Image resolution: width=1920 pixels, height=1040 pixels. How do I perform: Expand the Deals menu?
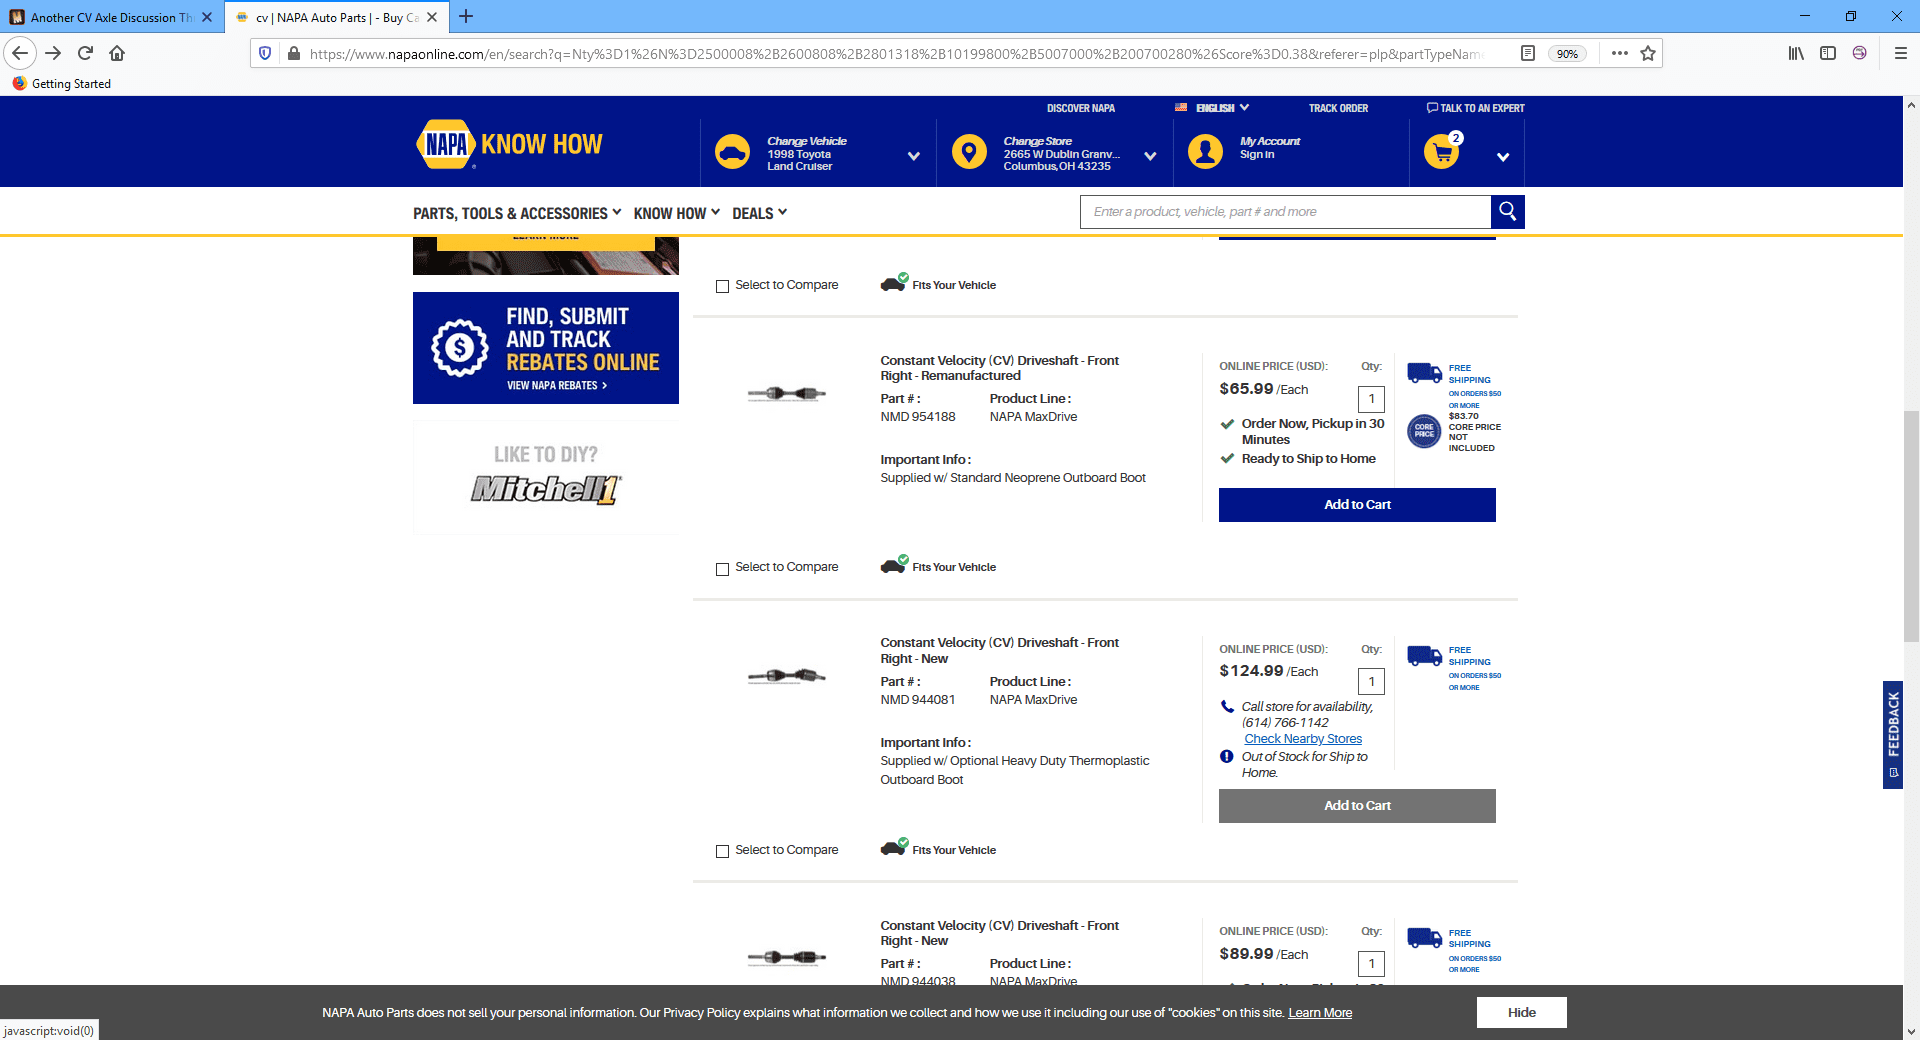[x=760, y=213]
